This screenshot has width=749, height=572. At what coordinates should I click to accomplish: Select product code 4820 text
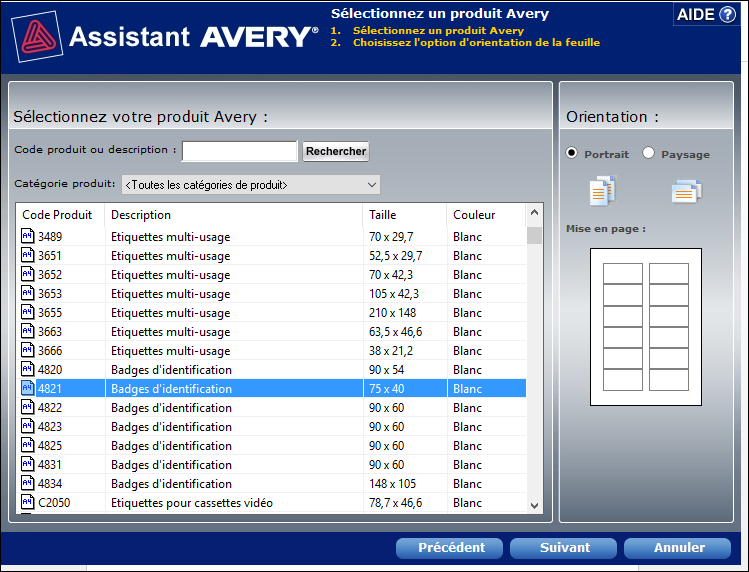click(50, 370)
